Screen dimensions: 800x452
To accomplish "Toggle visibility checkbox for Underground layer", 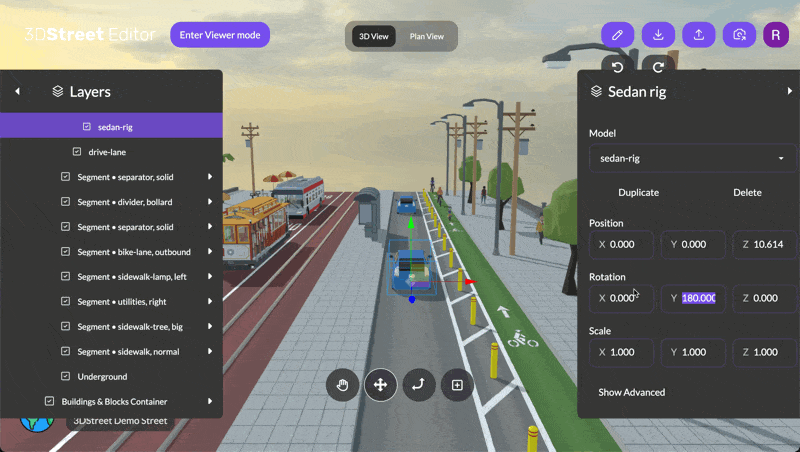I will [66, 377].
